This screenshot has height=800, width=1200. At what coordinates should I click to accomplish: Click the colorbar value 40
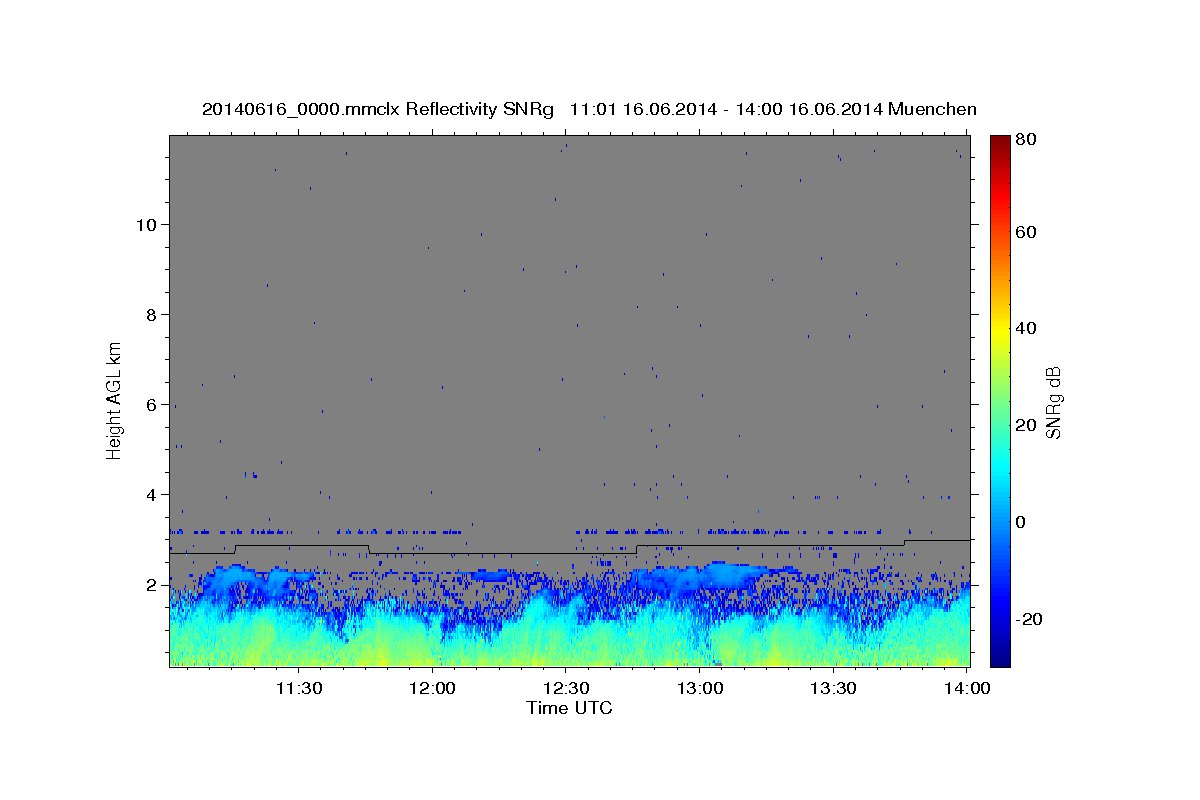pos(1028,328)
